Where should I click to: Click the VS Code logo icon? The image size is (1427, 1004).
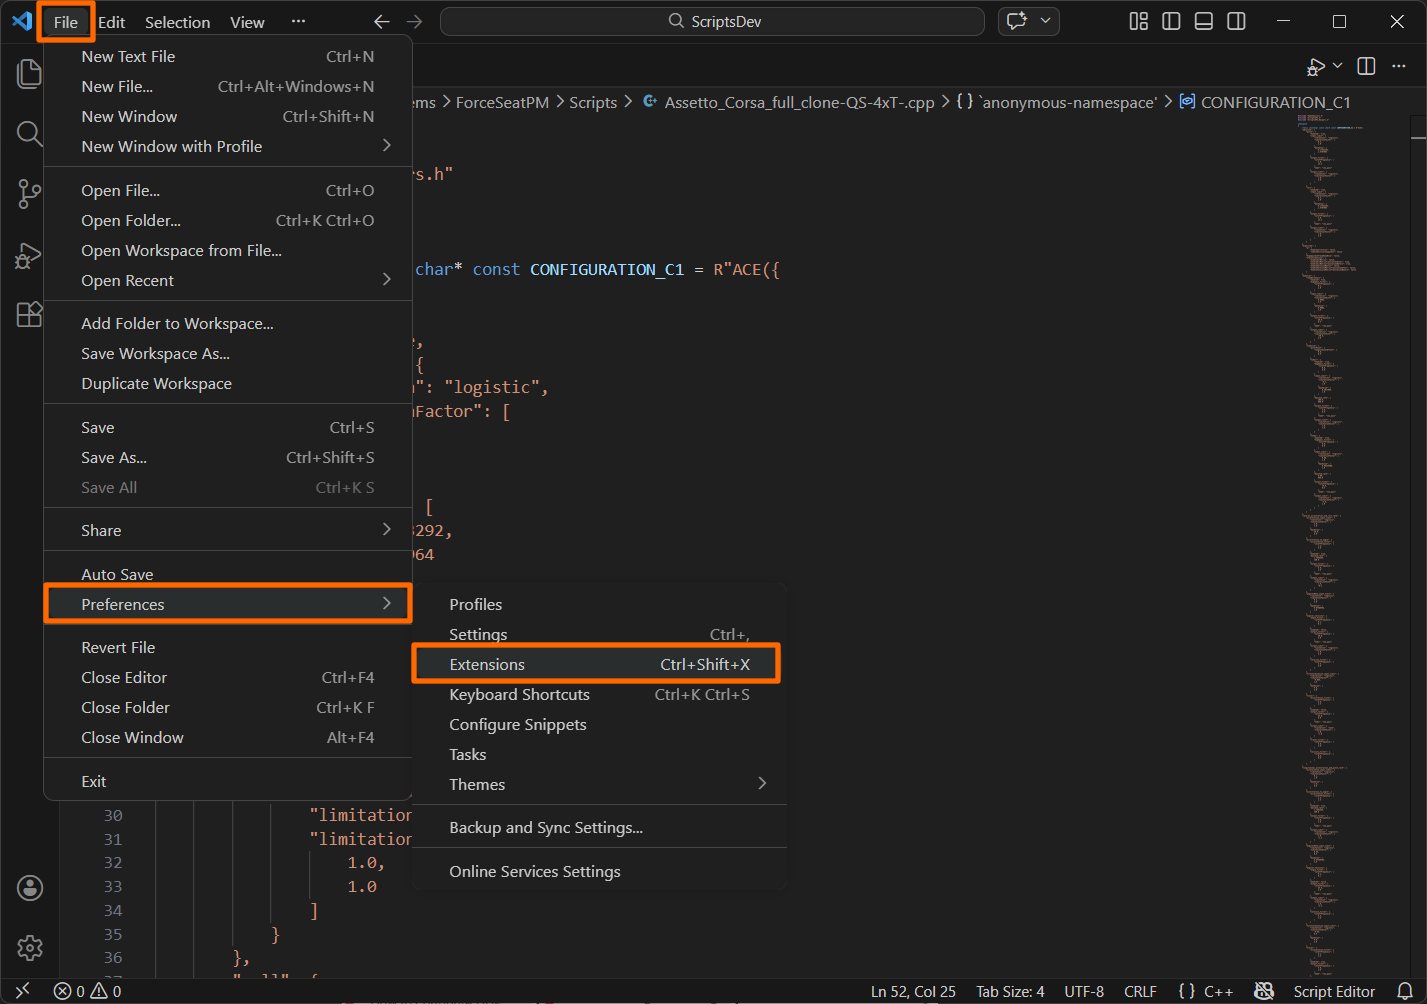pyautogui.click(x=22, y=21)
